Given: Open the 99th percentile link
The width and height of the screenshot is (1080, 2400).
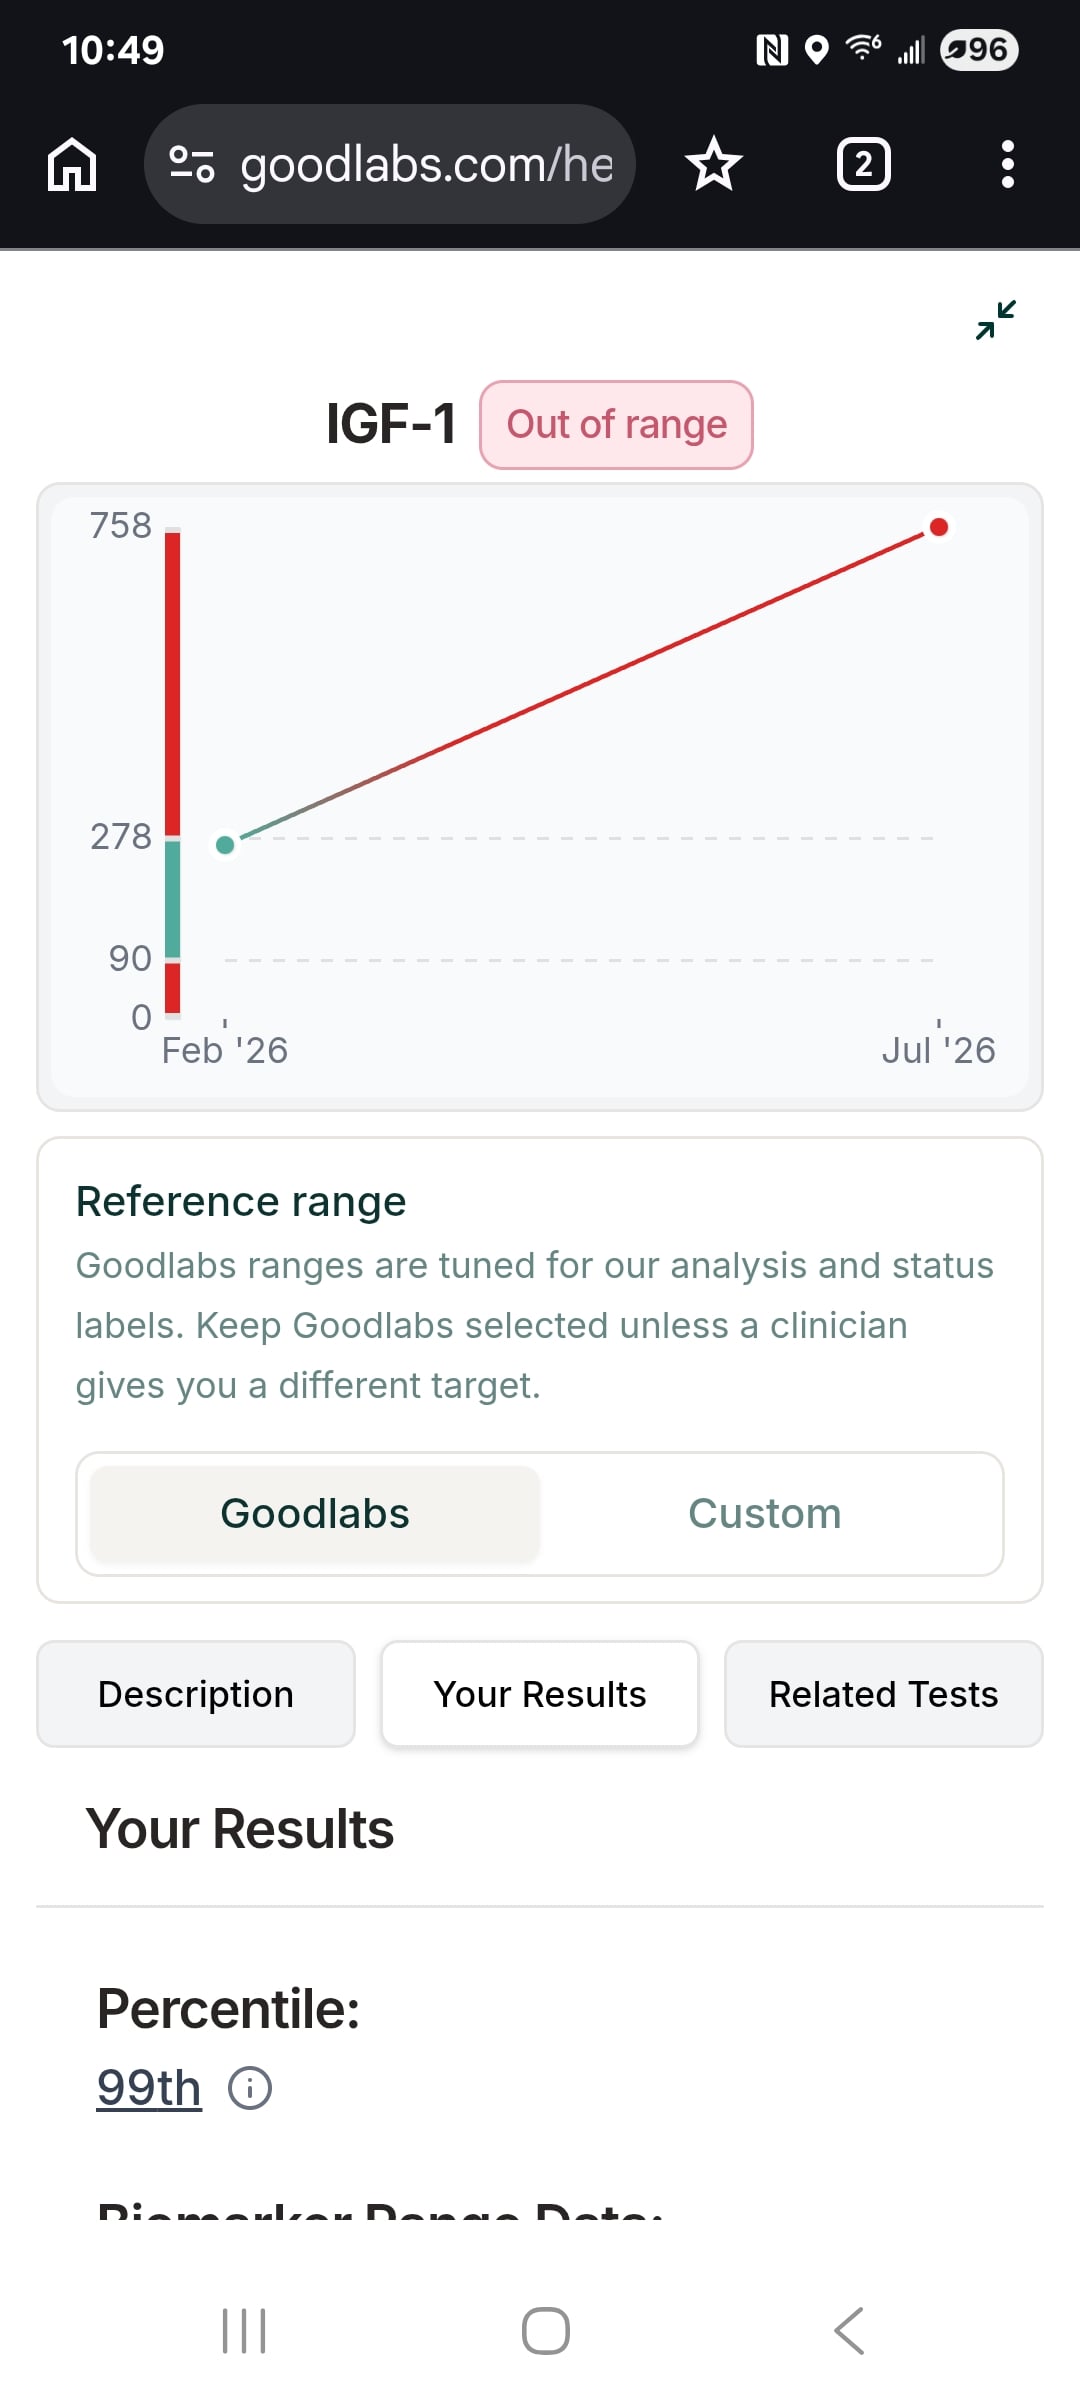Looking at the screenshot, I should pyautogui.click(x=149, y=2088).
